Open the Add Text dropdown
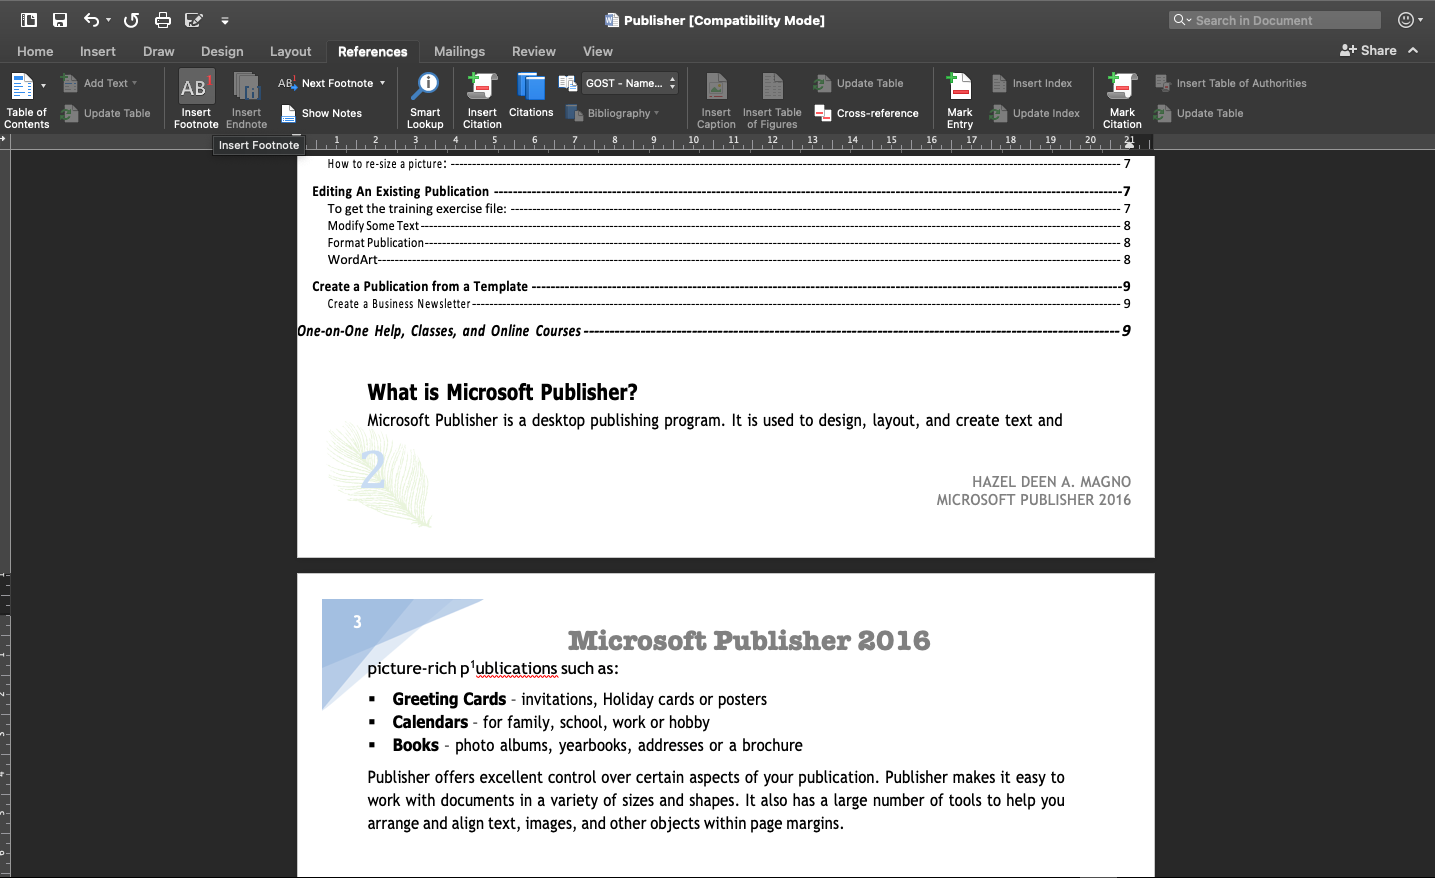 100,83
